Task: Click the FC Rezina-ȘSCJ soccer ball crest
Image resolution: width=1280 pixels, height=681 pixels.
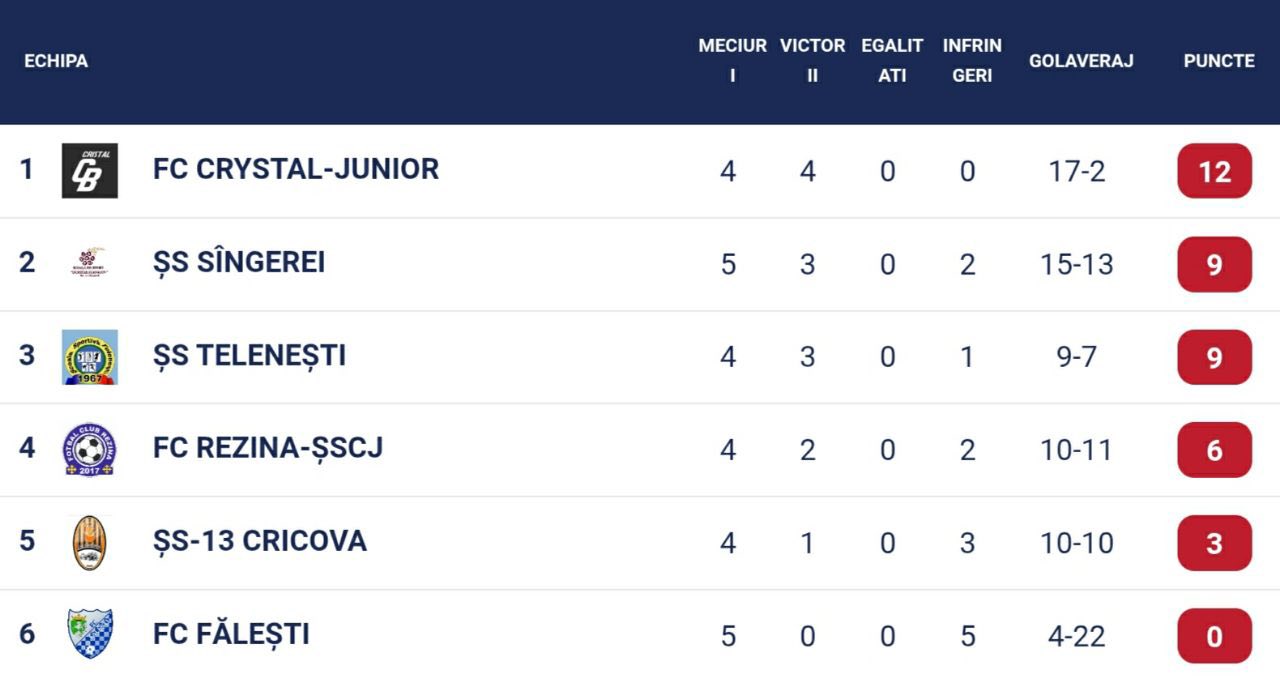Action: click(90, 450)
